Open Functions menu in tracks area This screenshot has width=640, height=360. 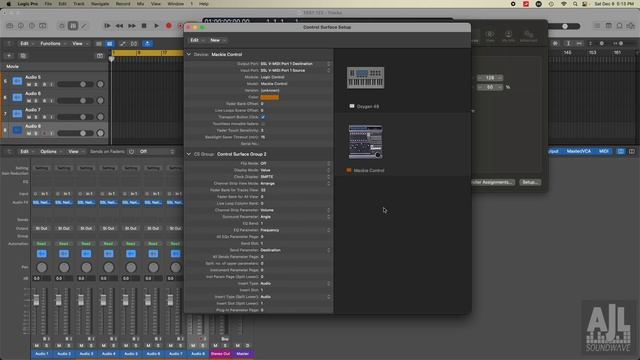pyautogui.click(x=53, y=44)
